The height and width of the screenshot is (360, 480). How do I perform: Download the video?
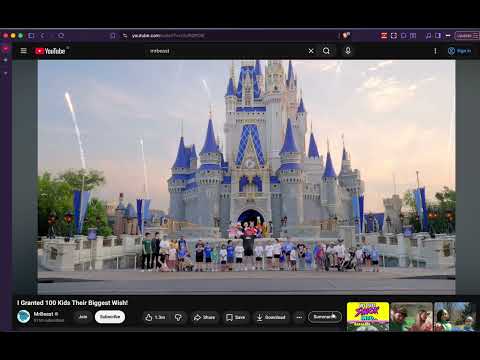pyautogui.click(x=271, y=317)
